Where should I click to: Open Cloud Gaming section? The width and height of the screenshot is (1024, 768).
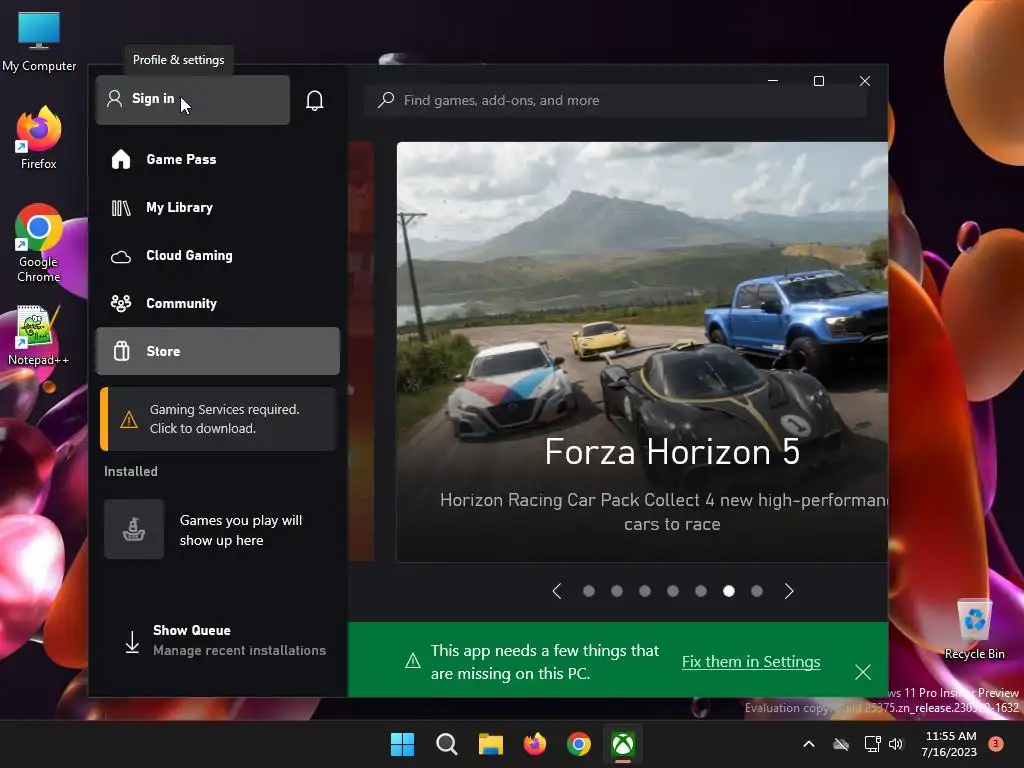(217, 255)
